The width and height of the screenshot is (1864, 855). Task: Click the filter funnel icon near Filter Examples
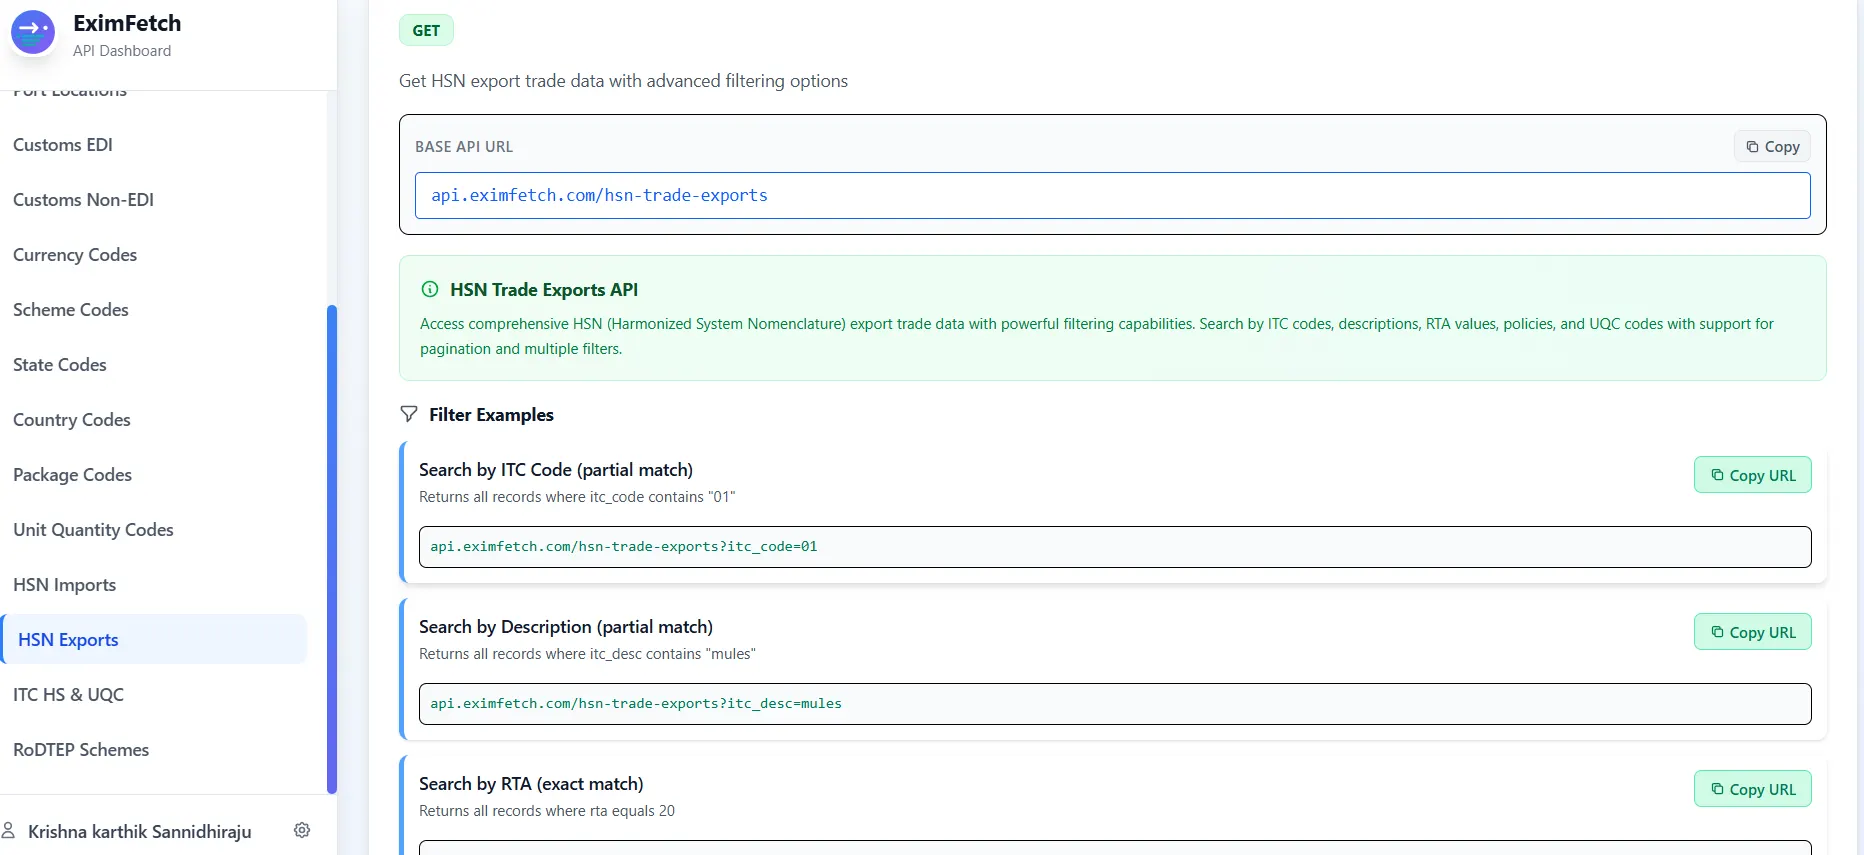[x=409, y=413]
